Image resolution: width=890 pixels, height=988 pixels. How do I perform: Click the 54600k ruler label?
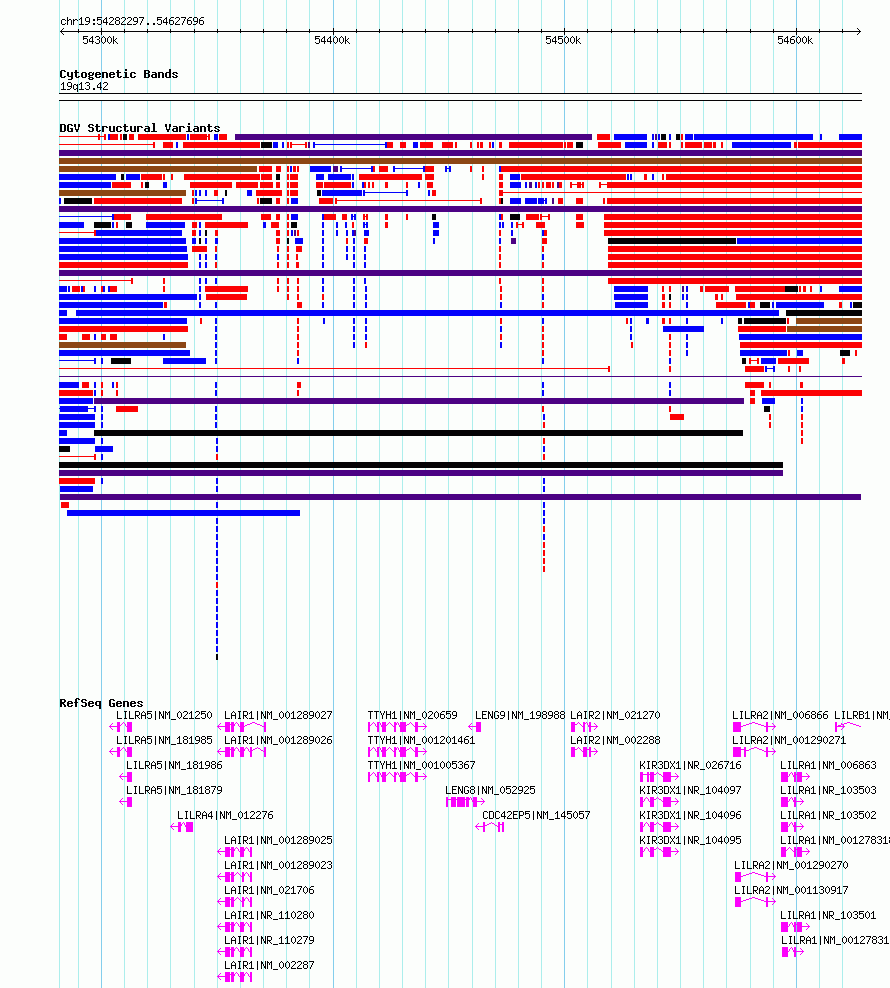click(x=795, y=40)
